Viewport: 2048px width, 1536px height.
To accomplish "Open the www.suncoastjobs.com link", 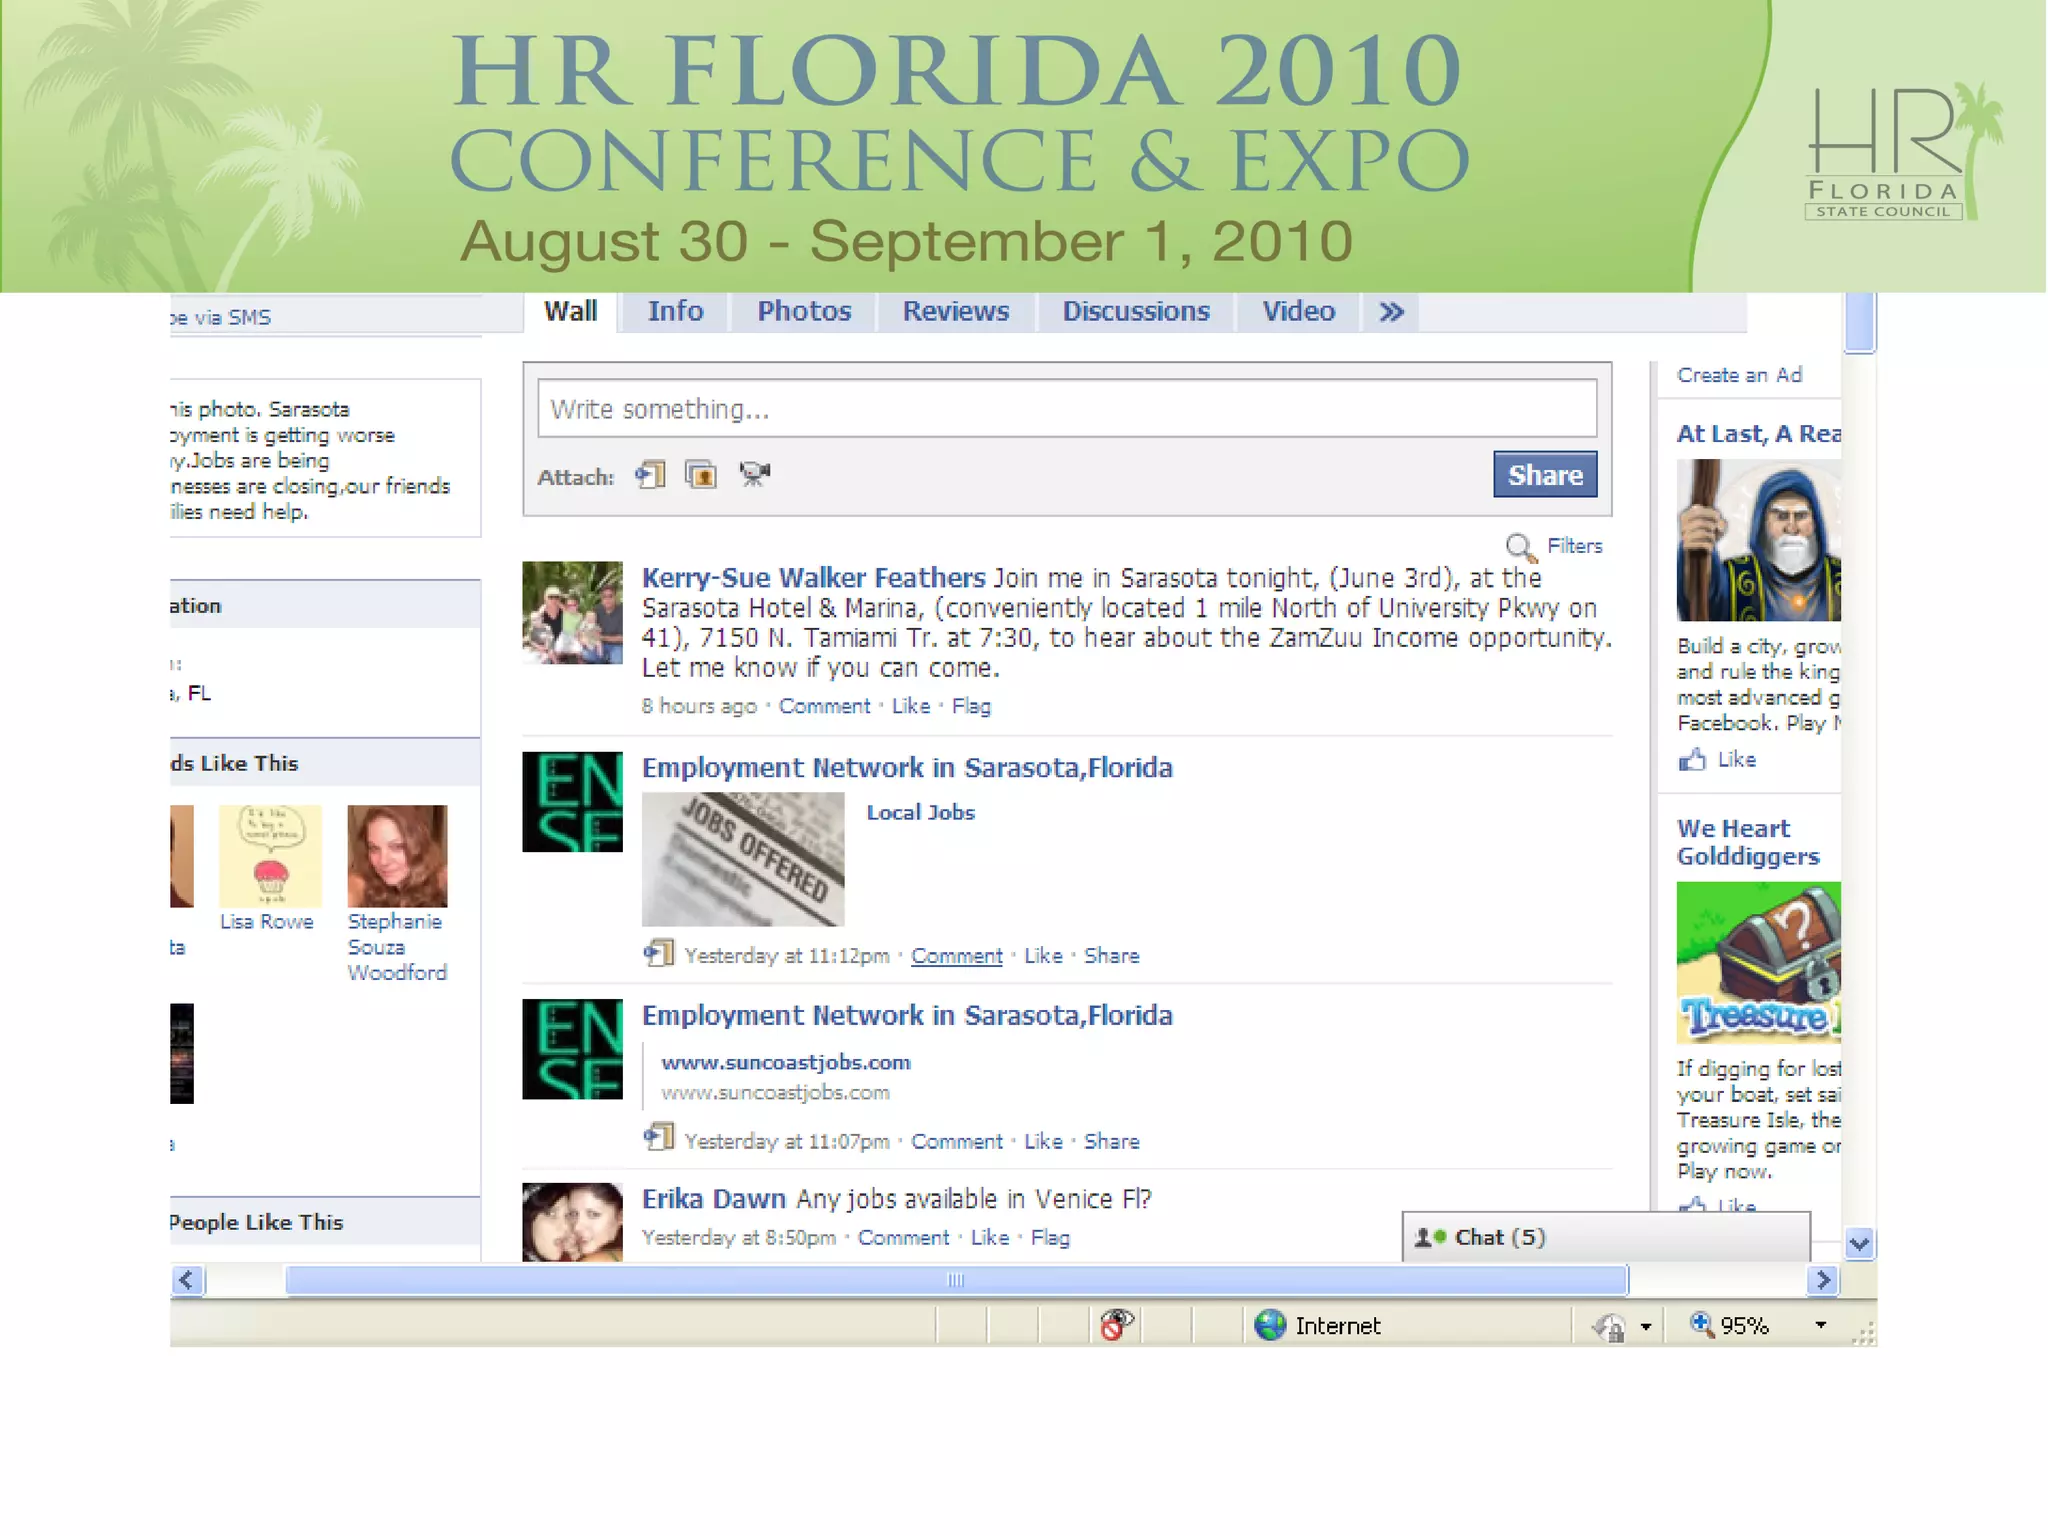I will [786, 1063].
